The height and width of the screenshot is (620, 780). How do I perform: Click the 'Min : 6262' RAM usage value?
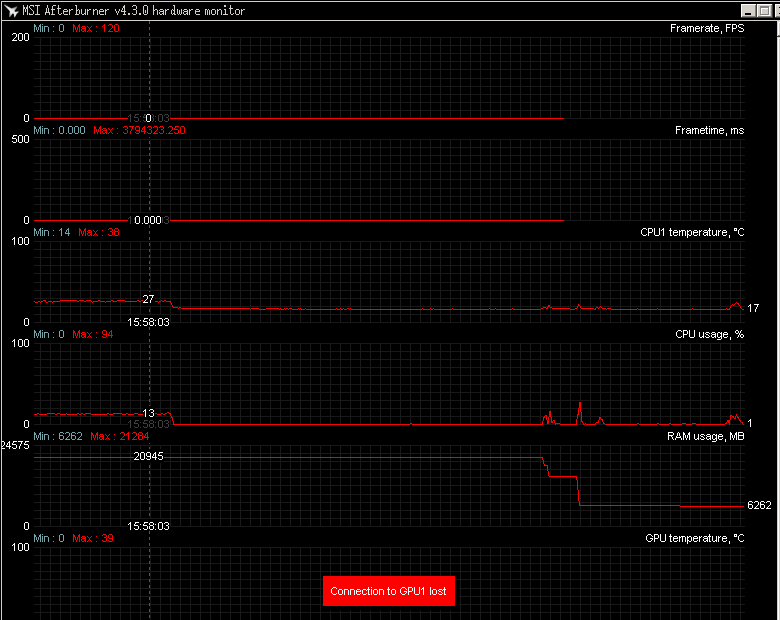click(58, 436)
